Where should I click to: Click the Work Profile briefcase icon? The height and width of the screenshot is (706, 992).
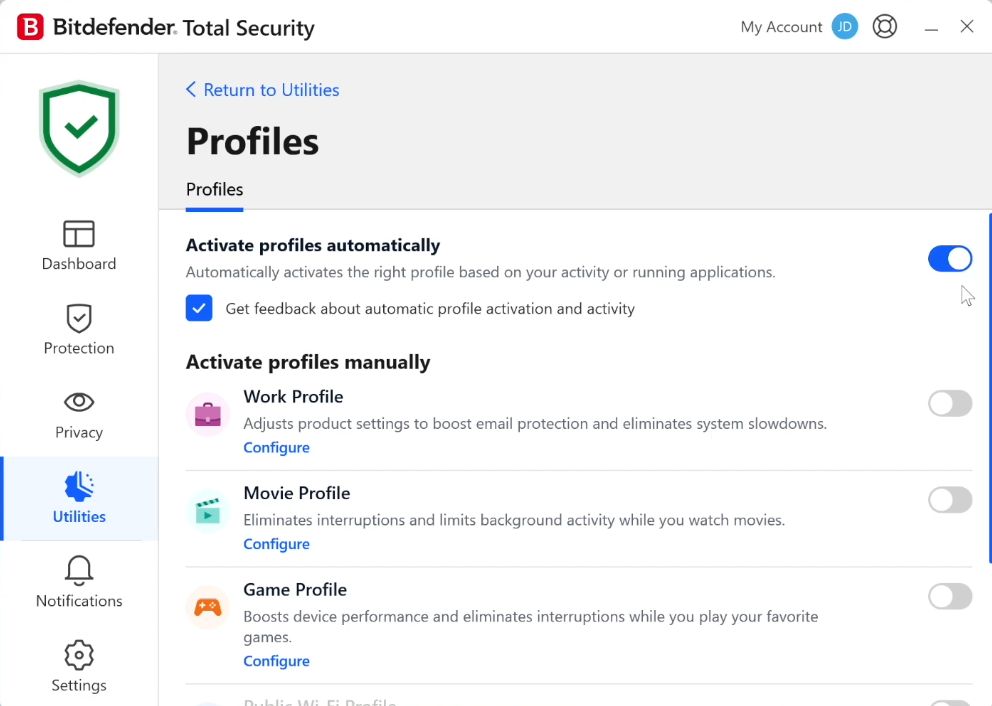[x=208, y=414]
